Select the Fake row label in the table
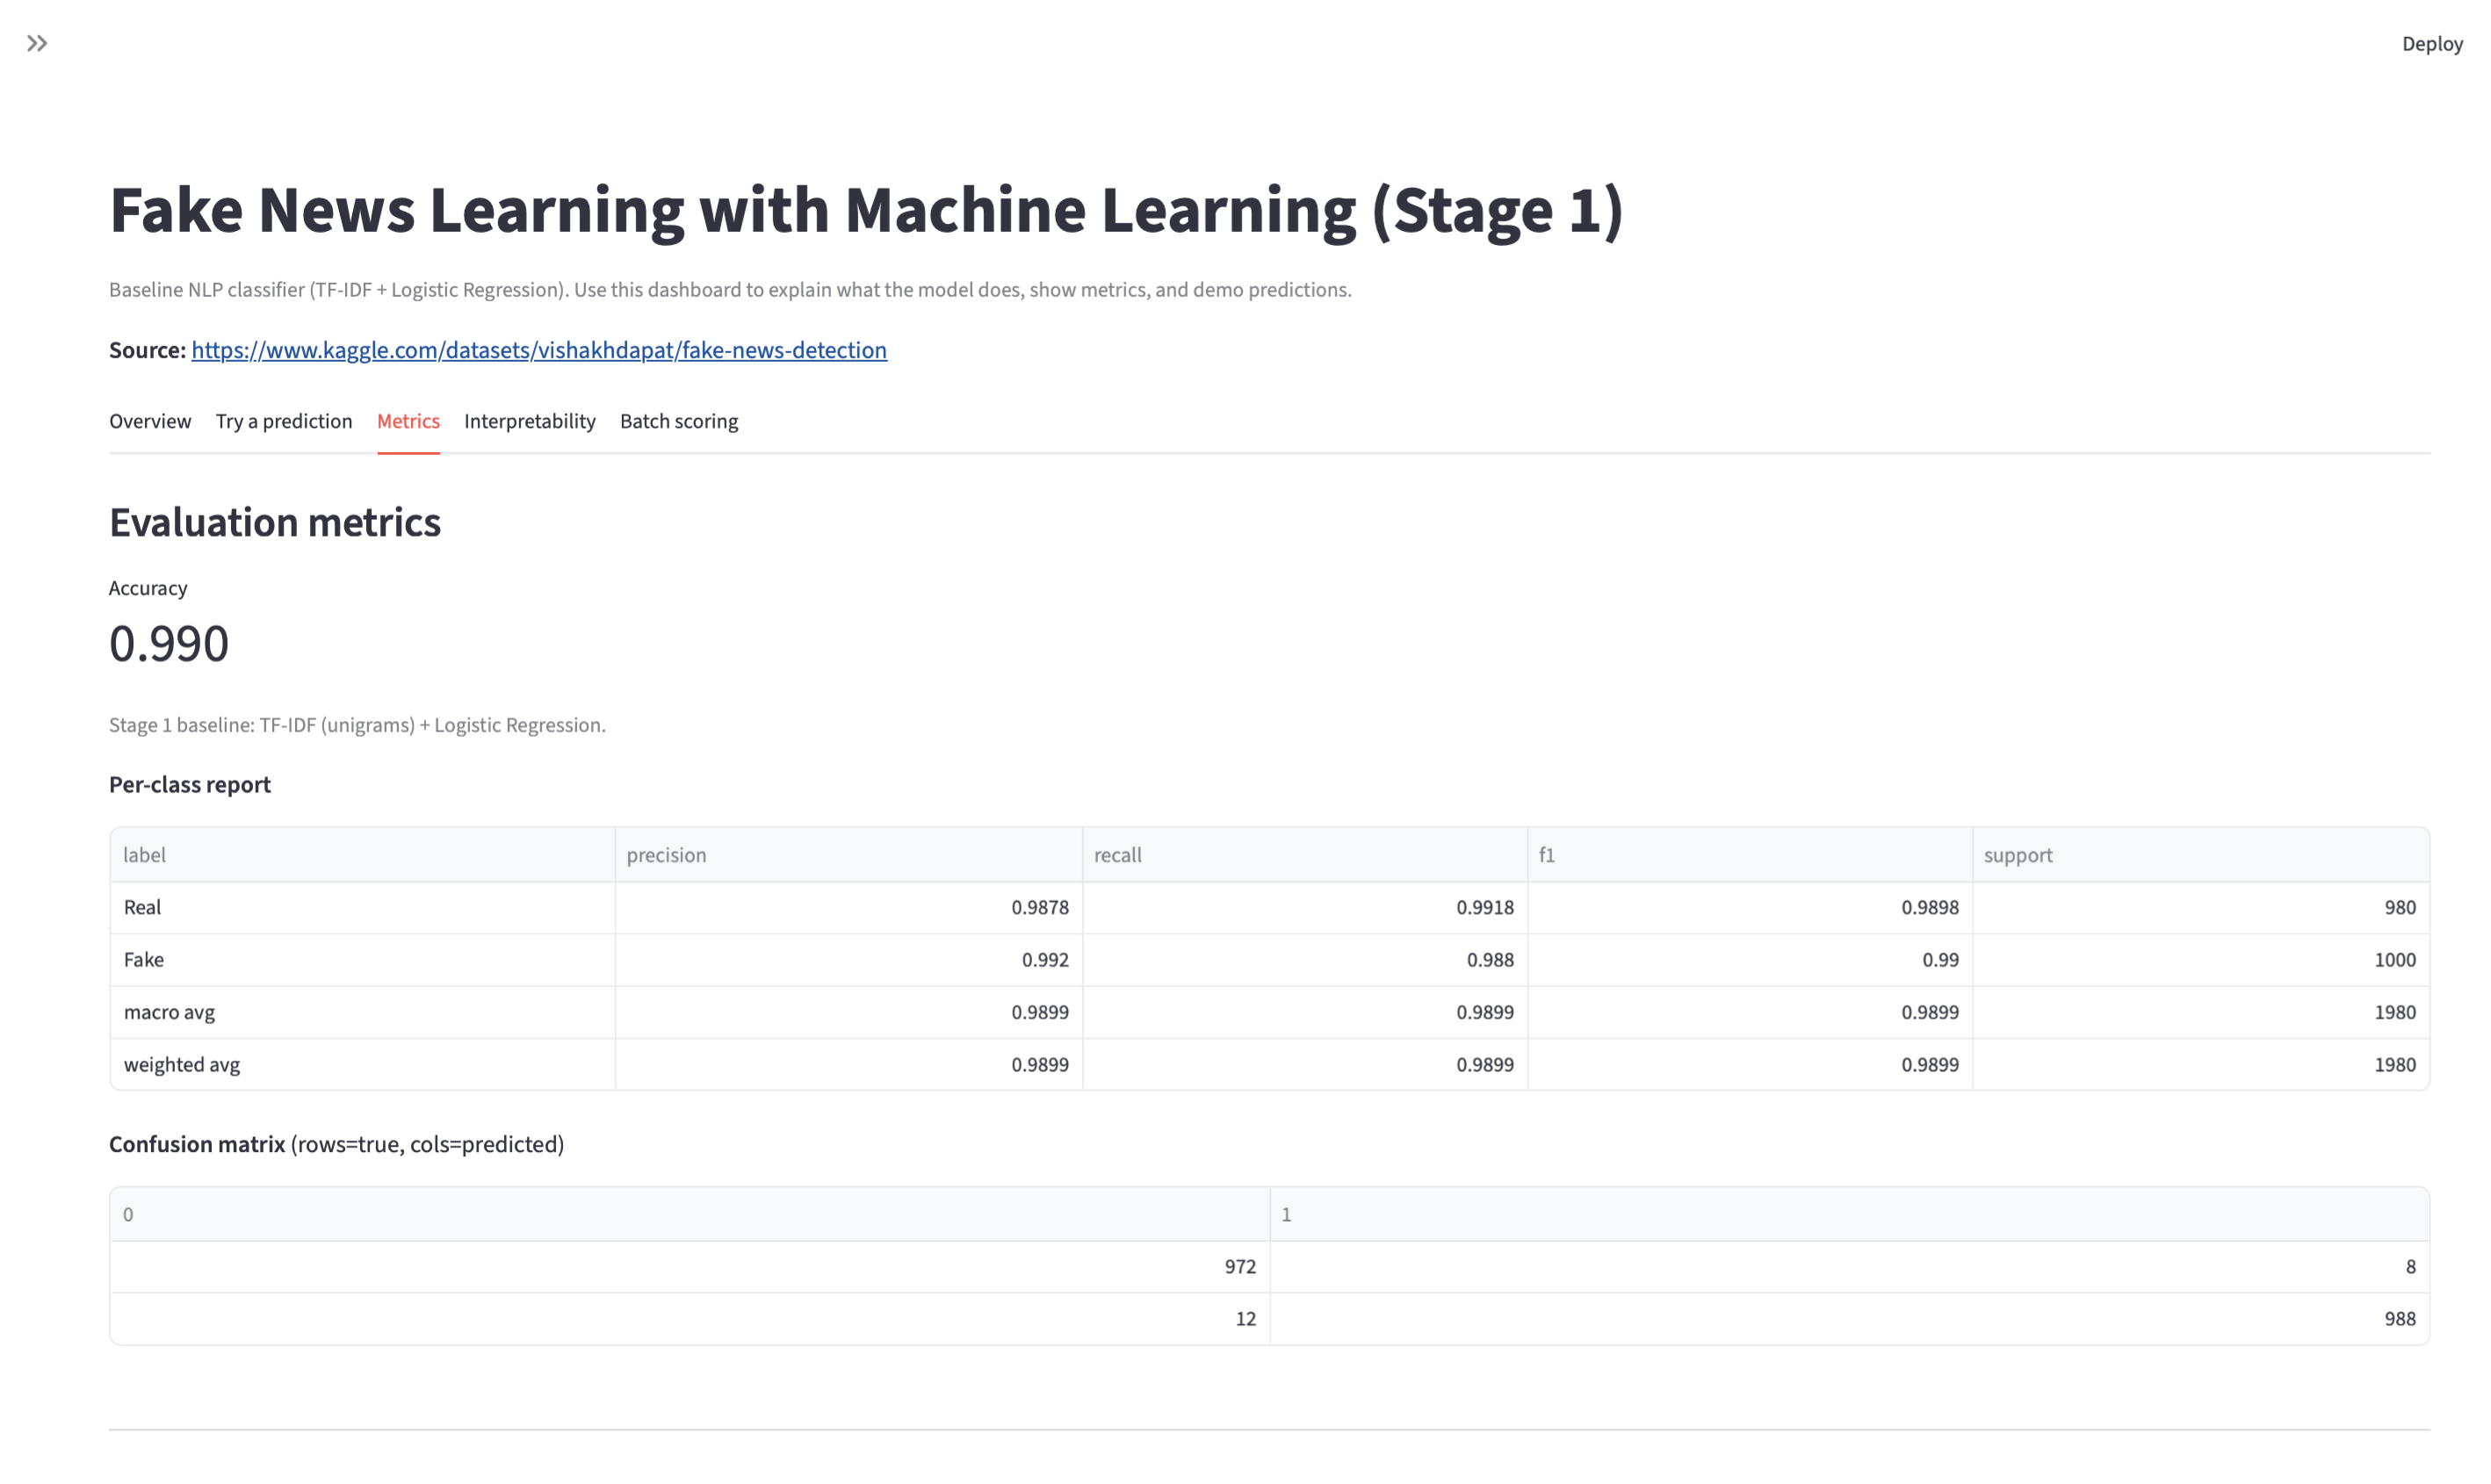The width and height of the screenshot is (2491, 1484). 144,959
